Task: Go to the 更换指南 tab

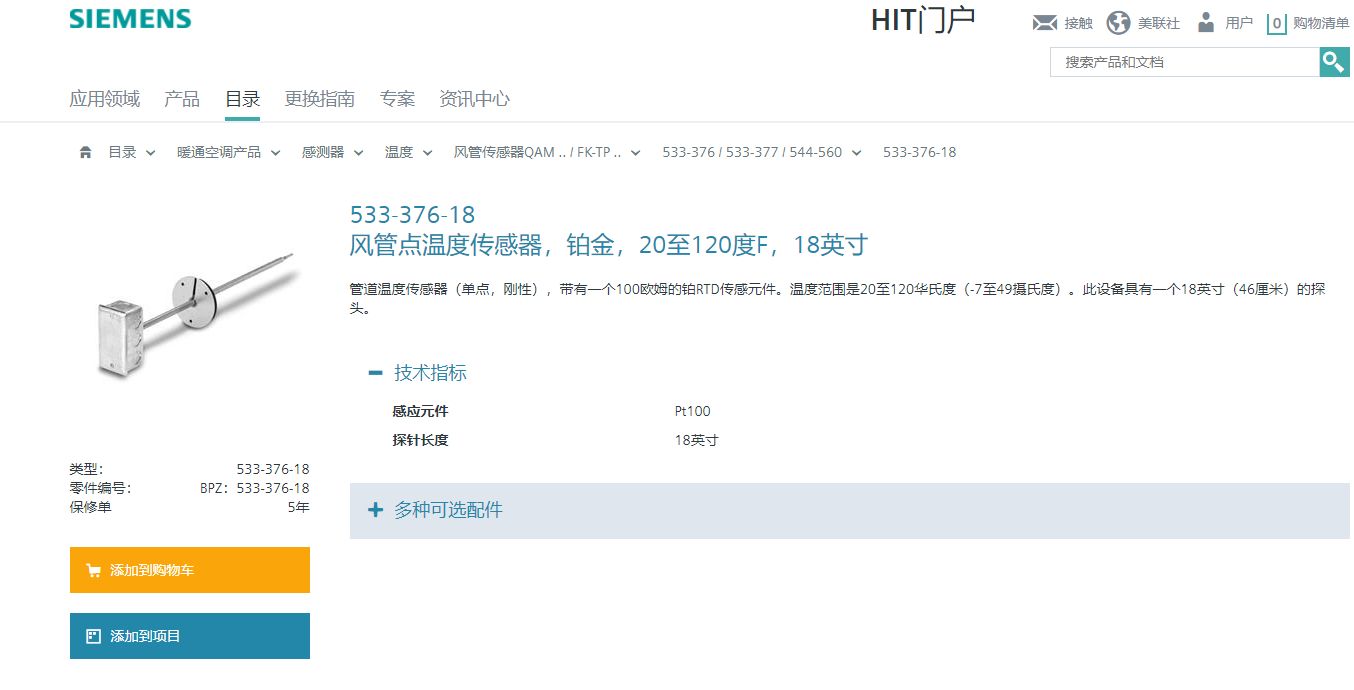Action: tap(319, 99)
